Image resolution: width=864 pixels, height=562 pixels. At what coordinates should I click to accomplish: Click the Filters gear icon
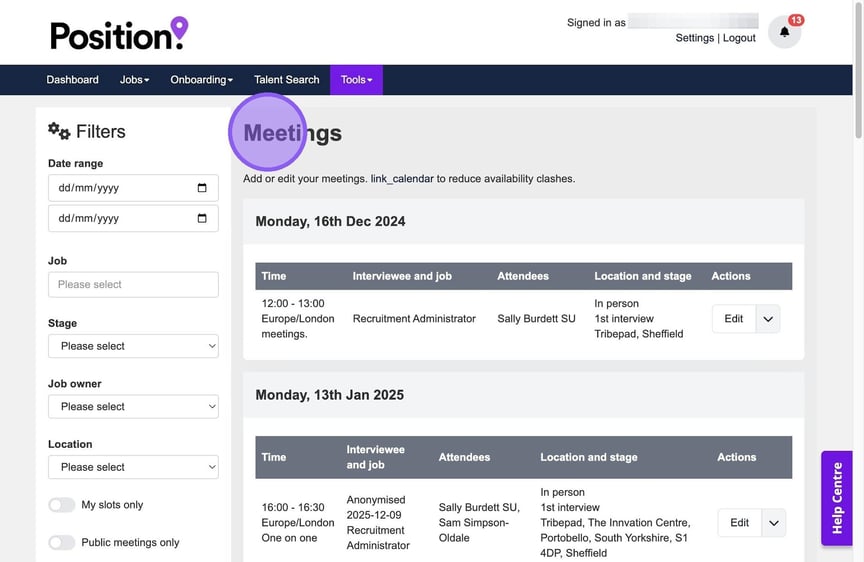click(x=59, y=131)
